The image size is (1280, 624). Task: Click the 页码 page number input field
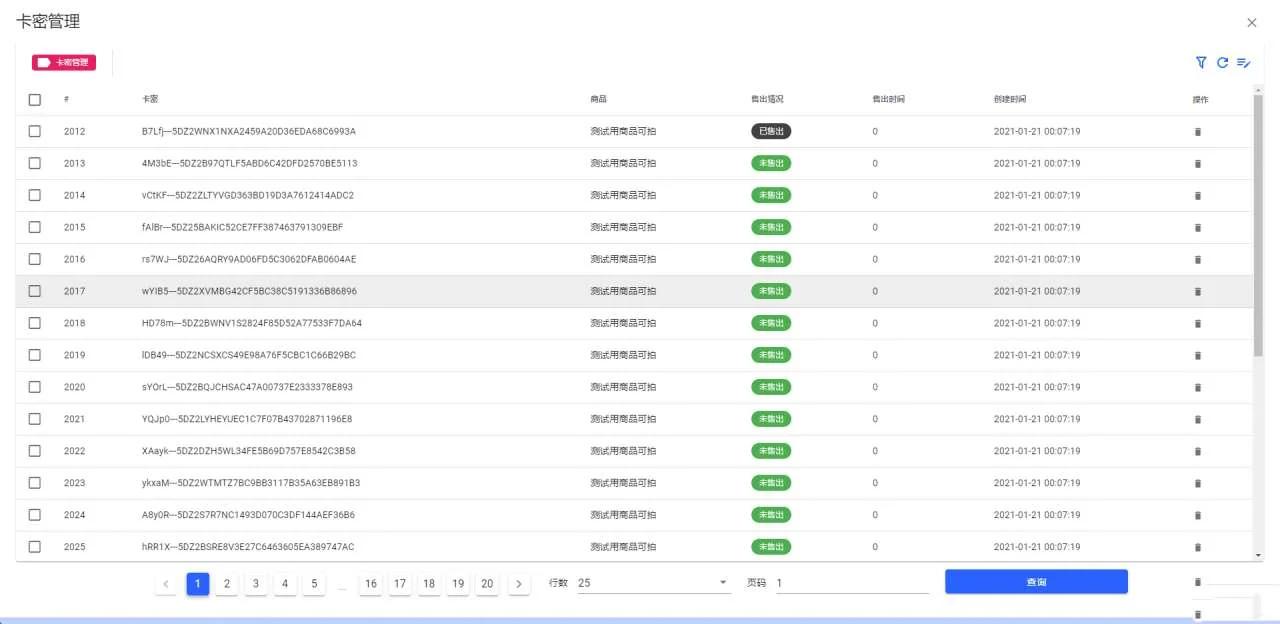coord(851,583)
